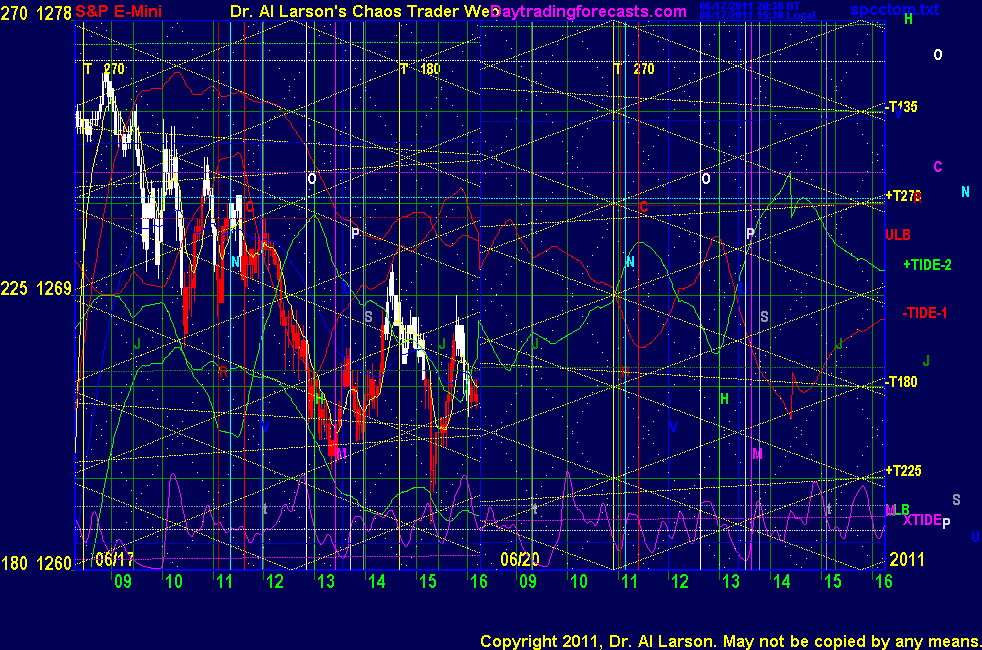982x650 pixels.
Task: Click the +T225 line label
Action: tap(903, 470)
